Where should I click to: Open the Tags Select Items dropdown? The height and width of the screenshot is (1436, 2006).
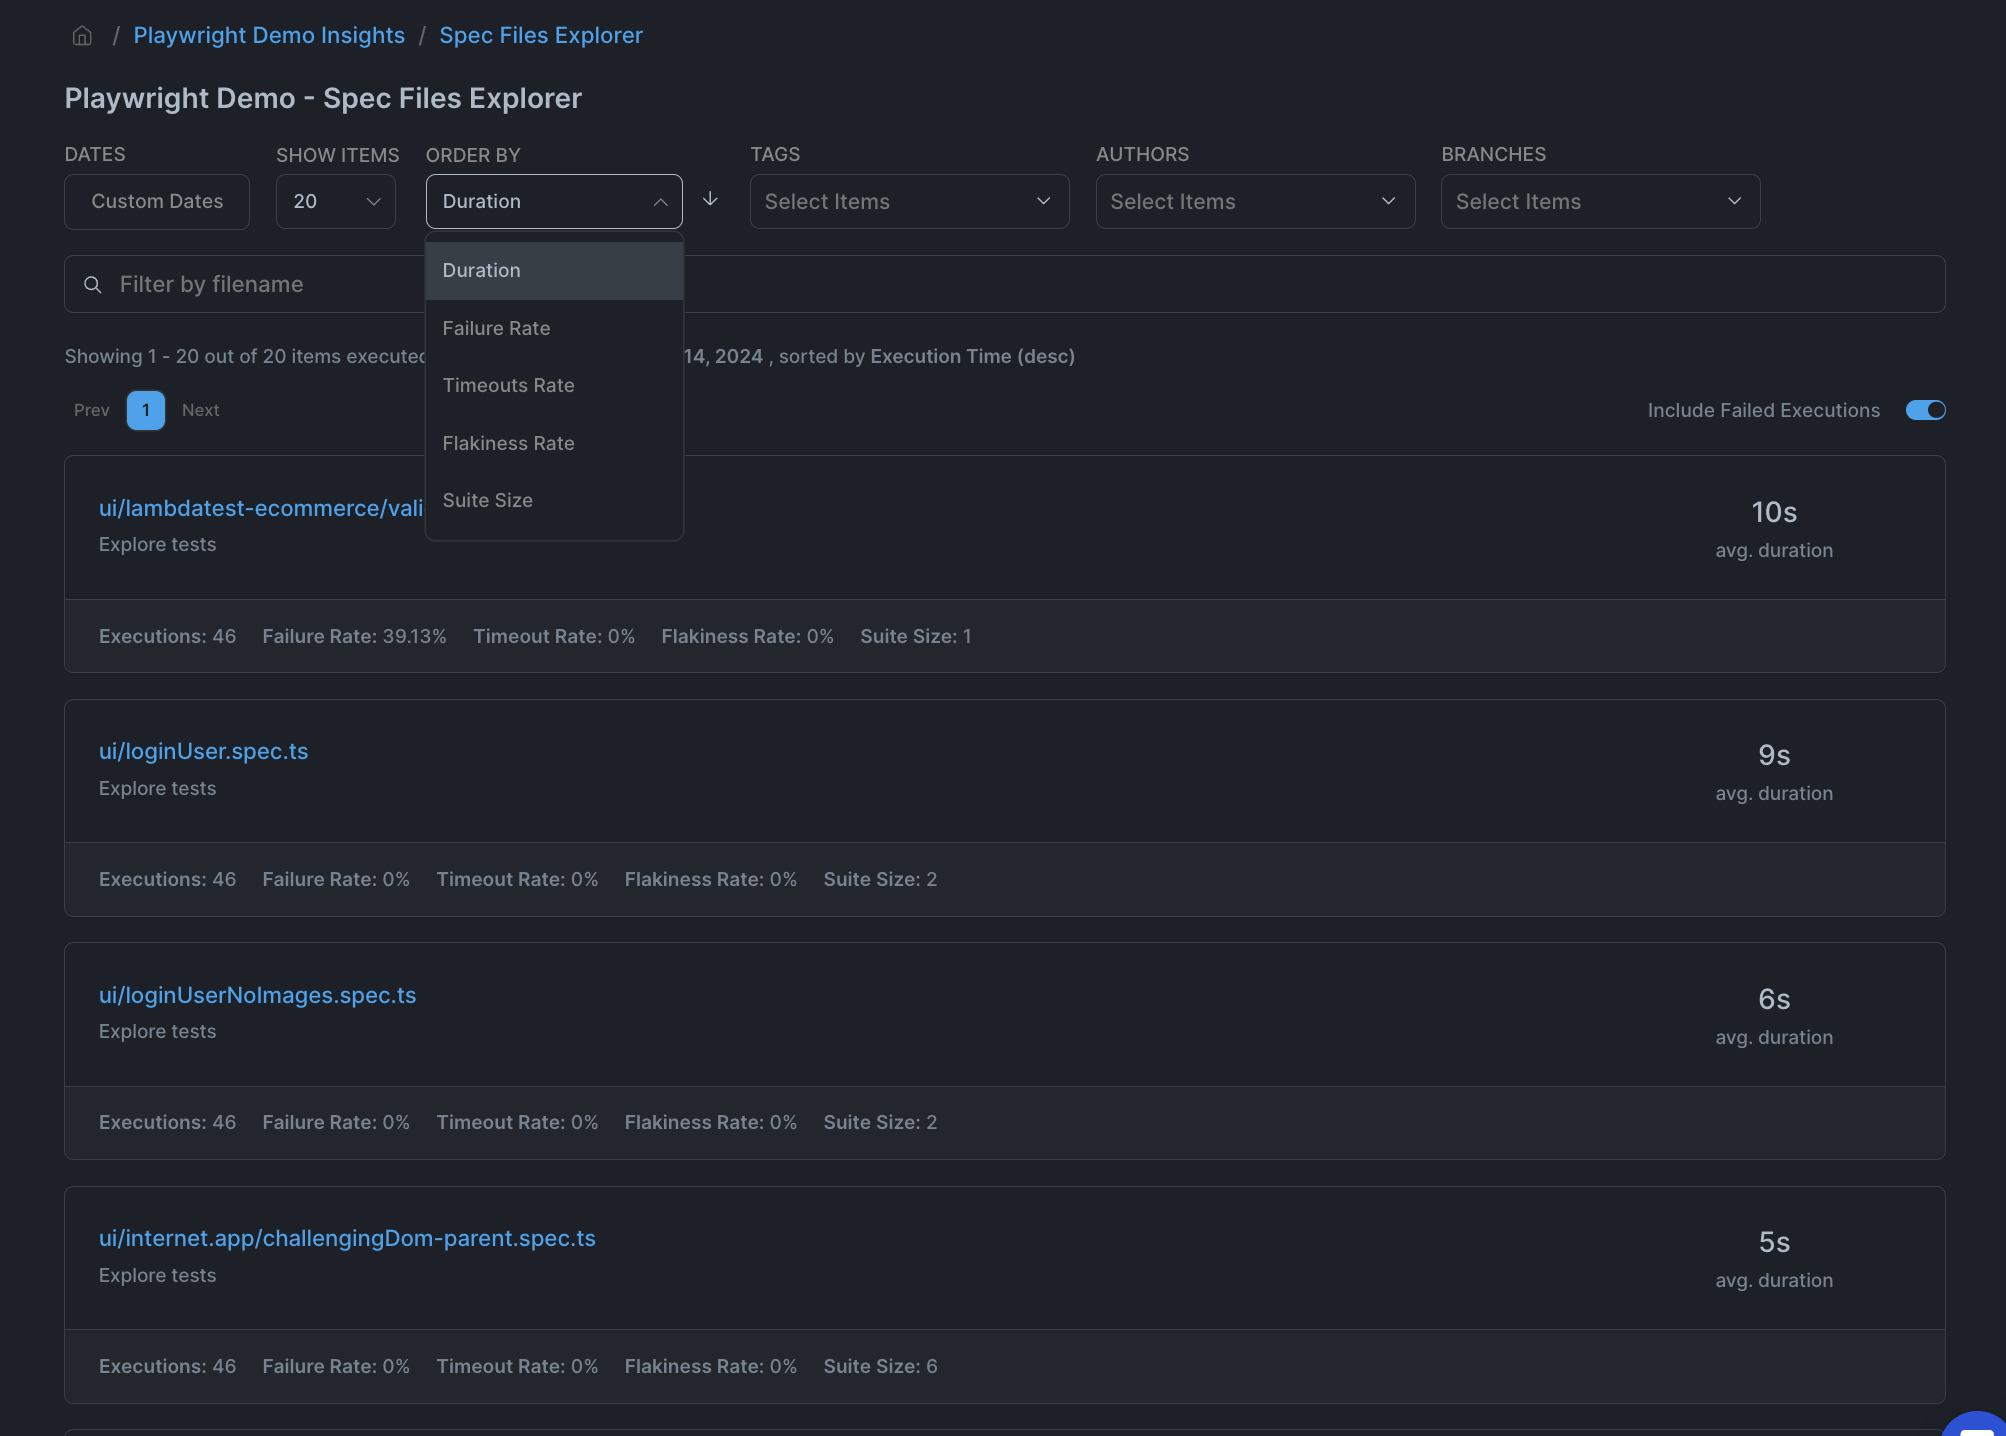908,201
